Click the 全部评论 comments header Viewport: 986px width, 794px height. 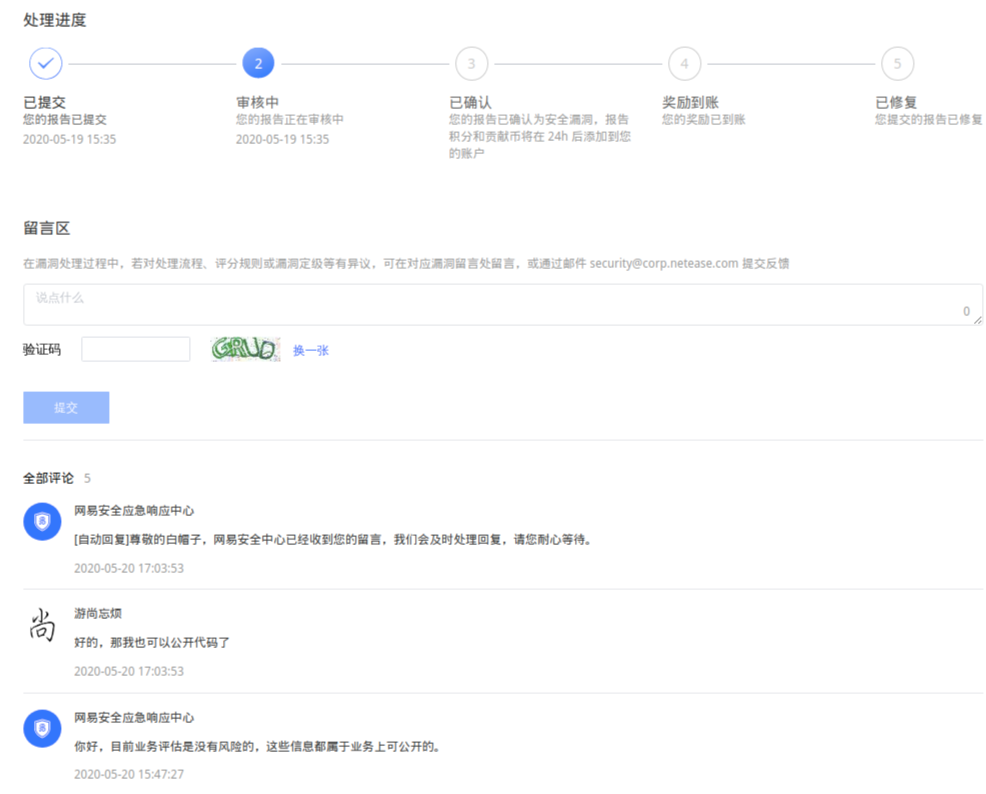[48, 477]
